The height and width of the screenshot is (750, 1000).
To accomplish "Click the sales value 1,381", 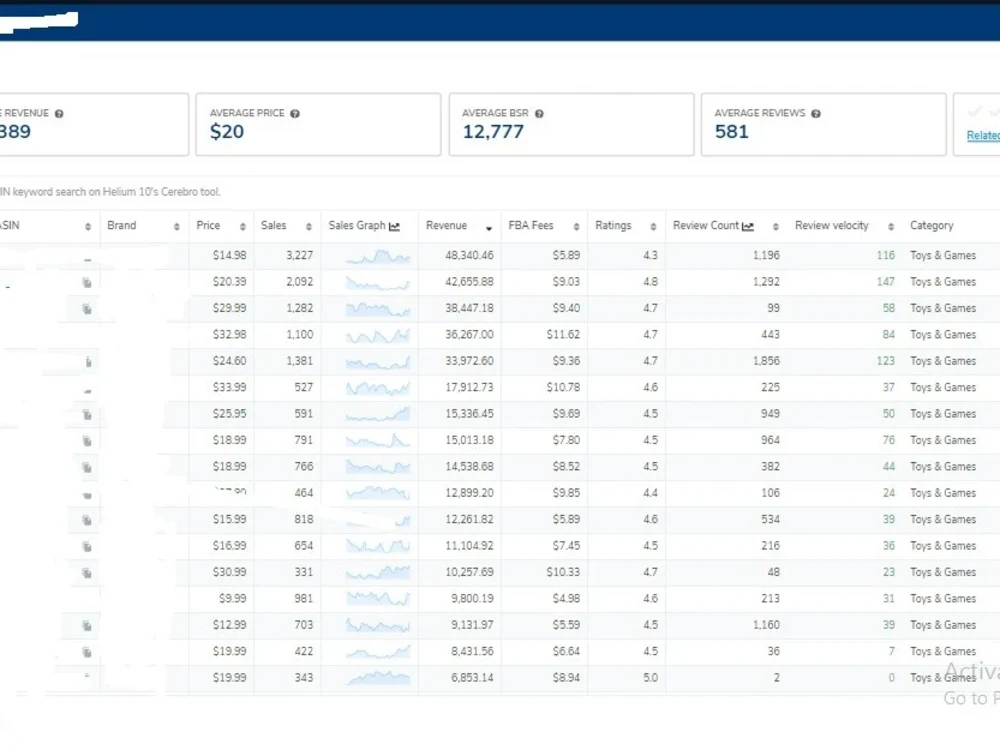I will 300,361.
